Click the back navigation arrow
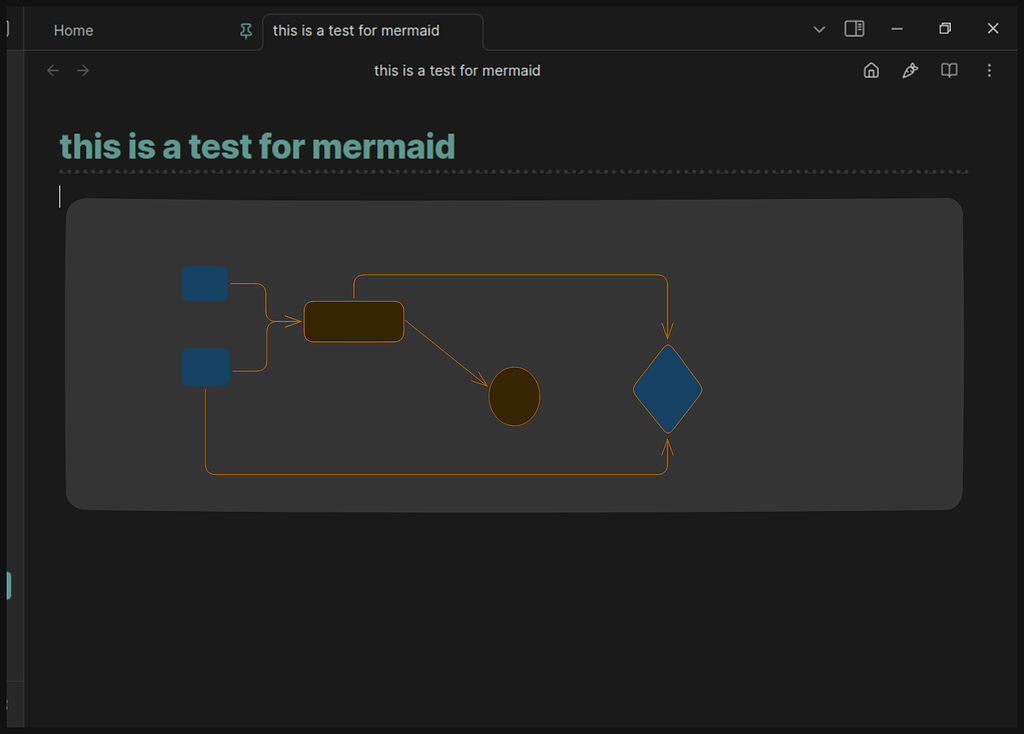This screenshot has width=1024, height=734. coord(52,70)
